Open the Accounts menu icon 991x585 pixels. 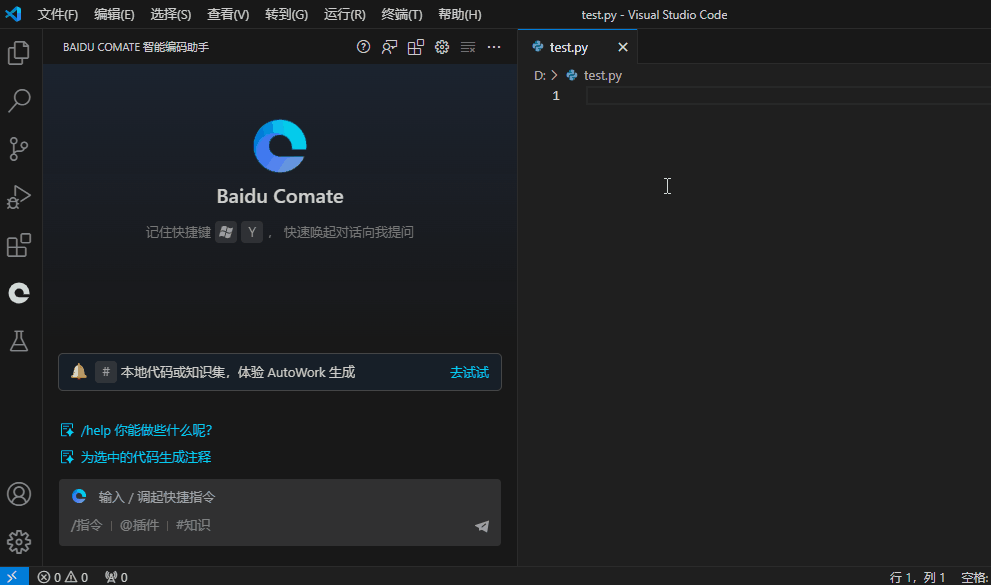[19, 494]
